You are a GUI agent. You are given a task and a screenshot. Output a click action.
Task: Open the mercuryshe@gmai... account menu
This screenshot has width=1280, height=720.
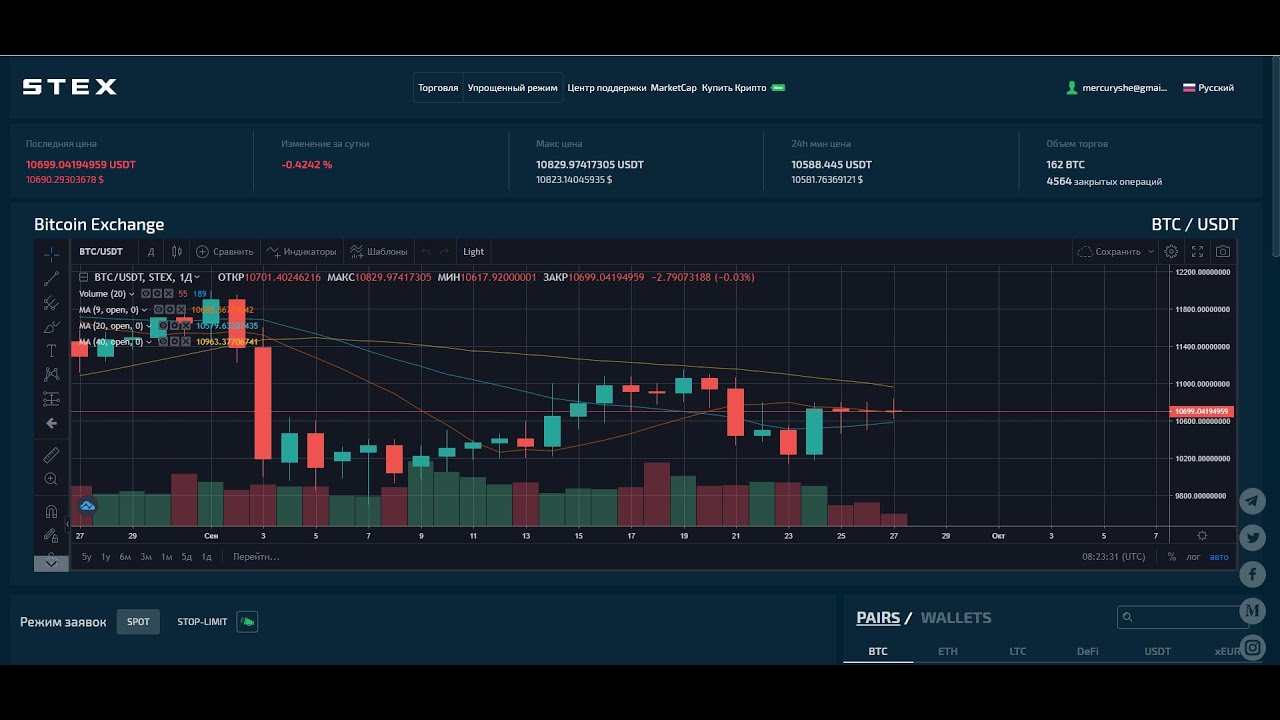point(1117,88)
